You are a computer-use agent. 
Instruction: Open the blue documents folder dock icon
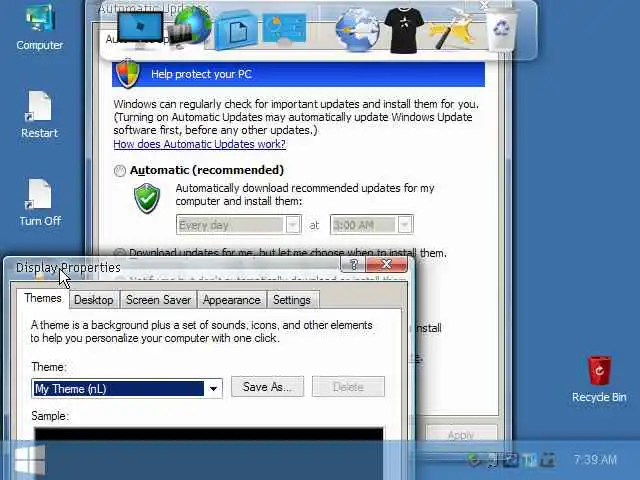point(236,31)
